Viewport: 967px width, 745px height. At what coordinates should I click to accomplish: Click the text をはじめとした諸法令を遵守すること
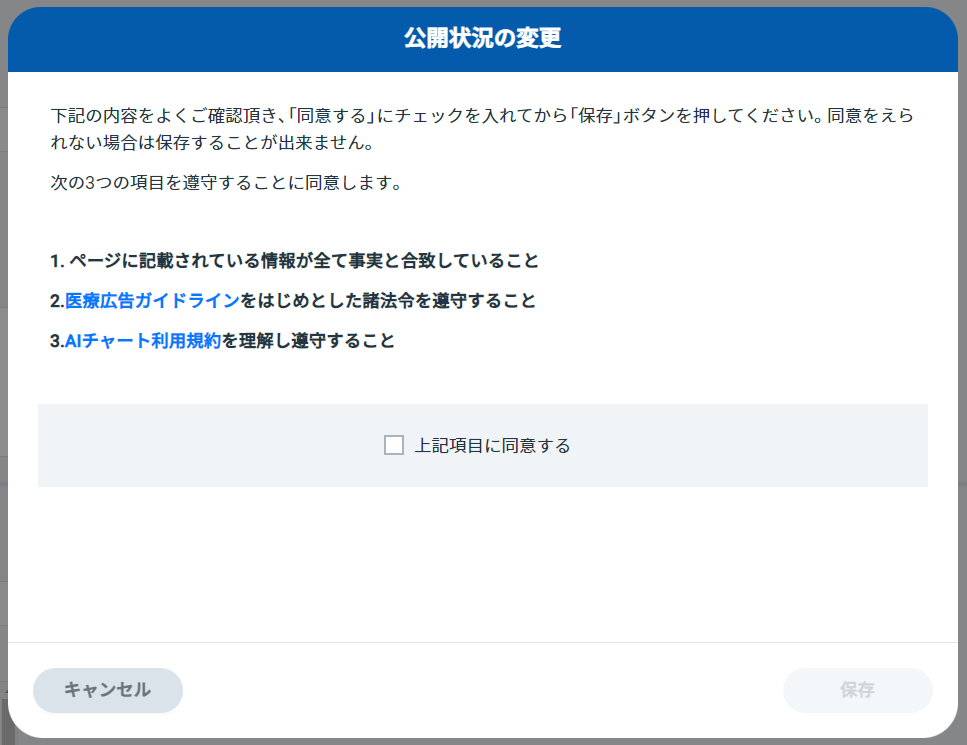pos(388,300)
